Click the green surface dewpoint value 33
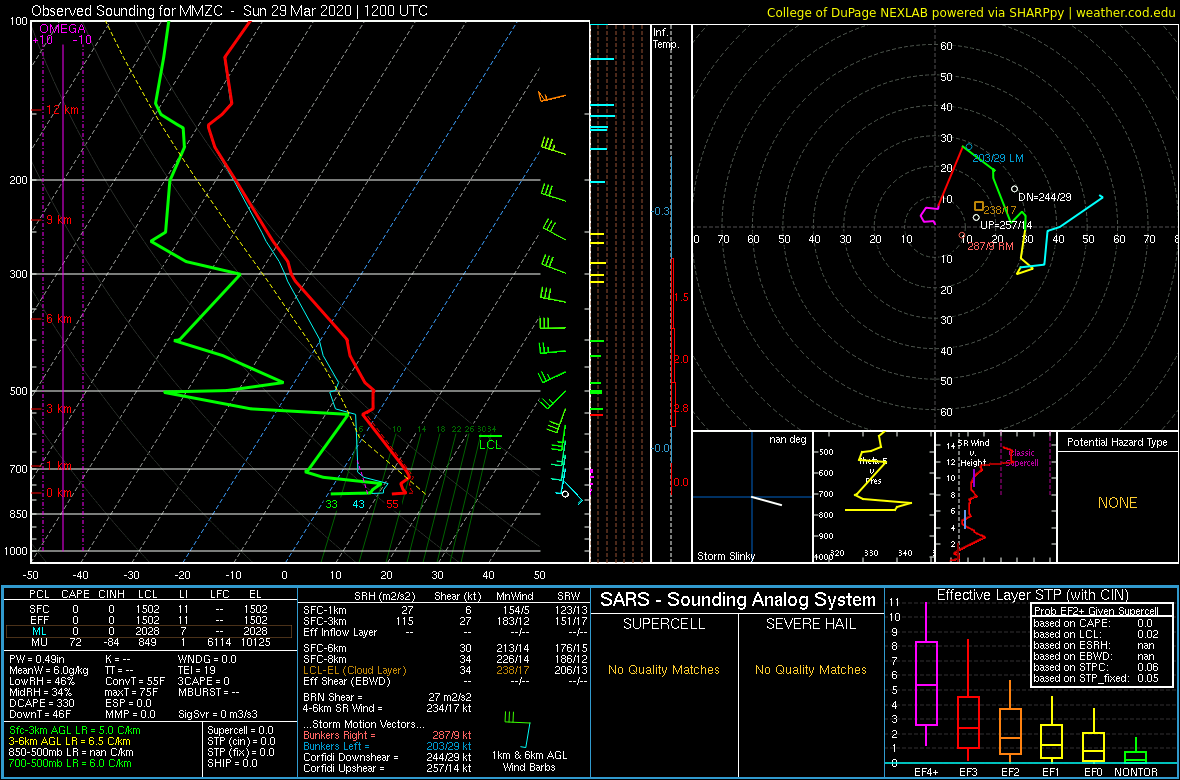 pos(332,504)
